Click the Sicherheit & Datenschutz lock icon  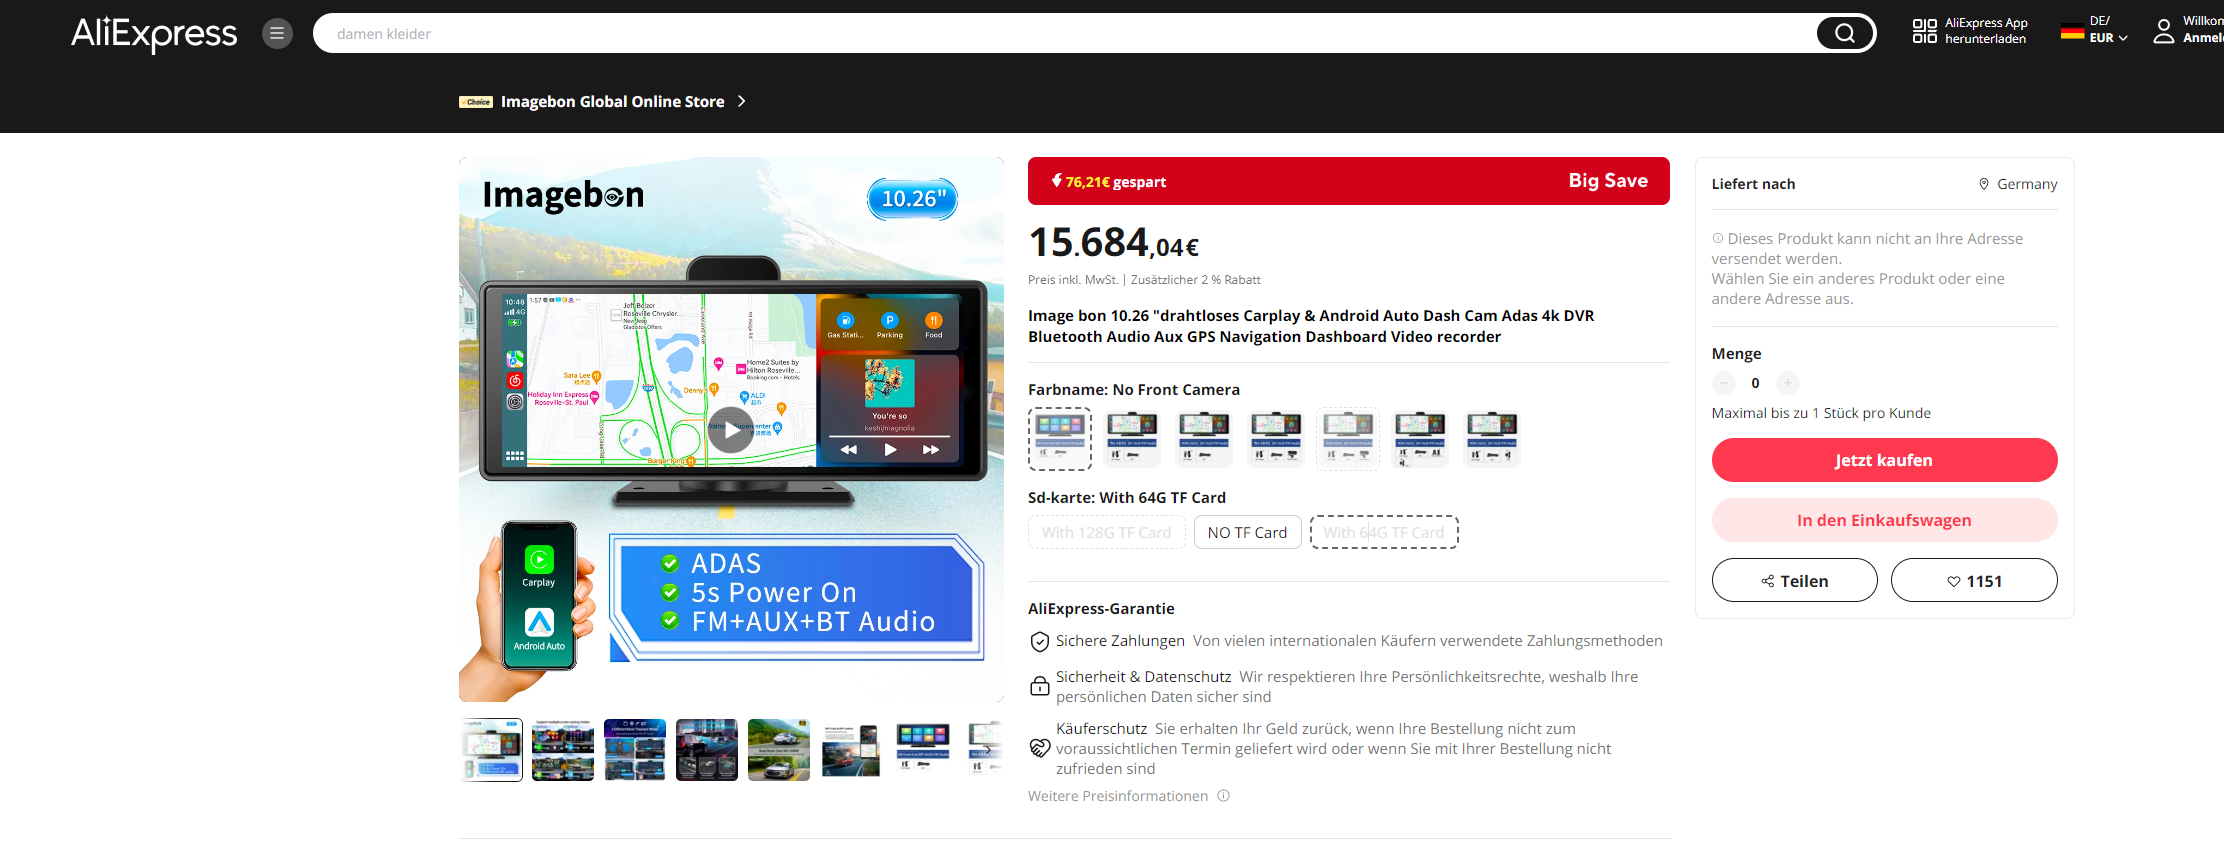pos(1040,686)
